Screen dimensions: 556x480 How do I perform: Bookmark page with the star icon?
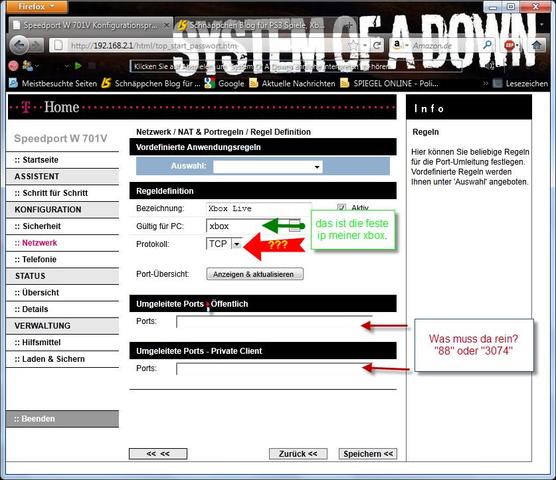coord(354,45)
